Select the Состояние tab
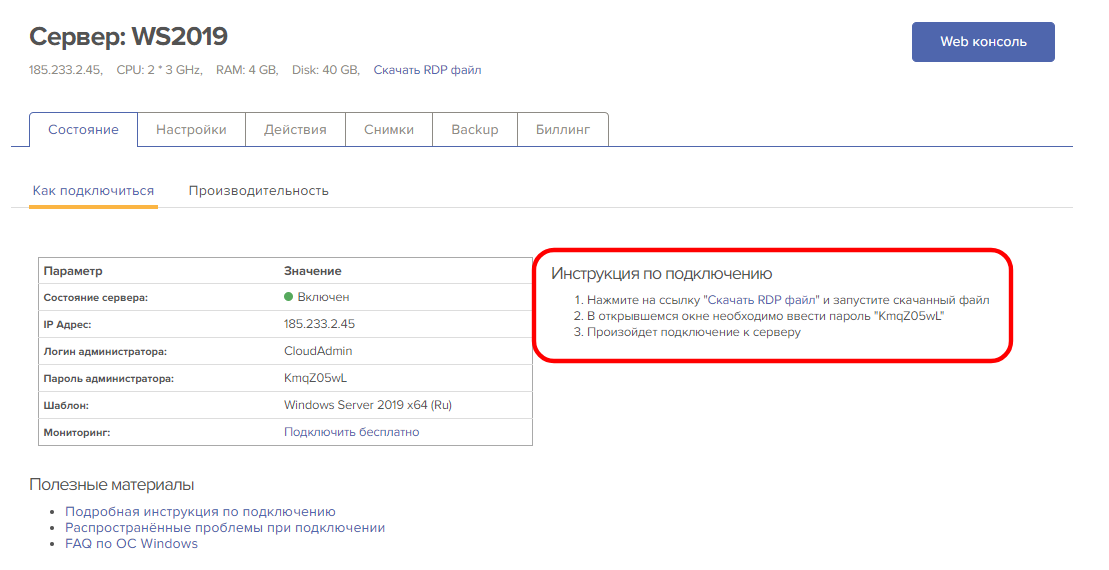The width and height of the screenshot is (1109, 570). coord(83,130)
